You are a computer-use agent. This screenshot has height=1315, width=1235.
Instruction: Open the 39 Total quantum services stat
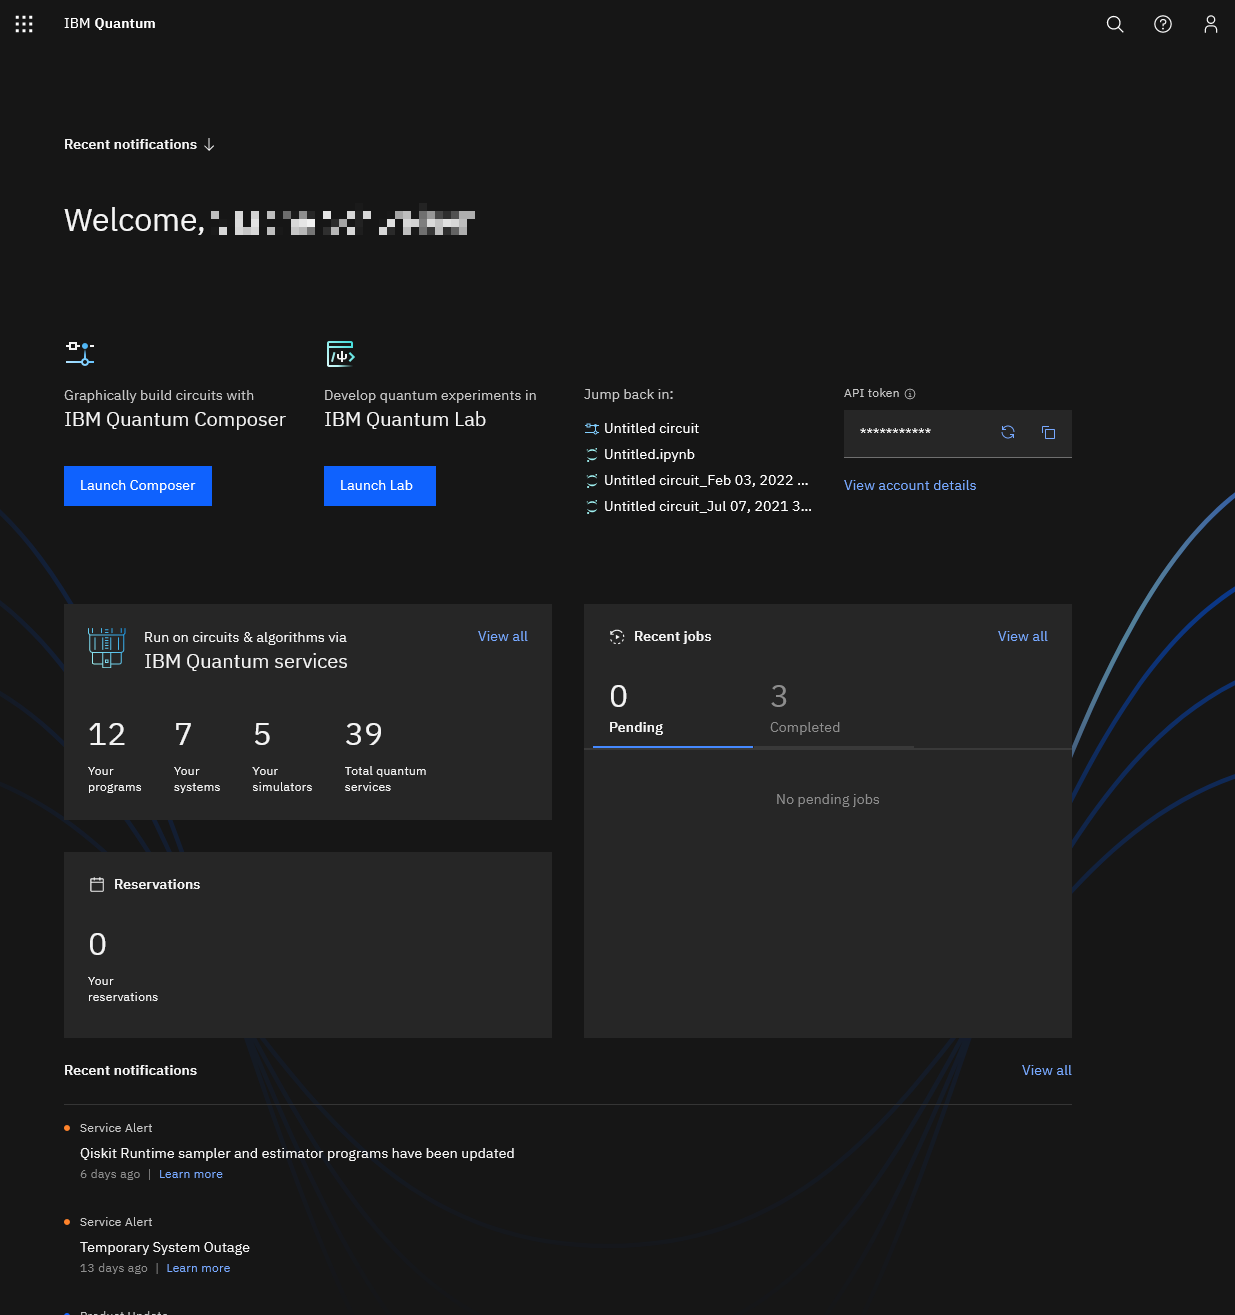point(386,757)
